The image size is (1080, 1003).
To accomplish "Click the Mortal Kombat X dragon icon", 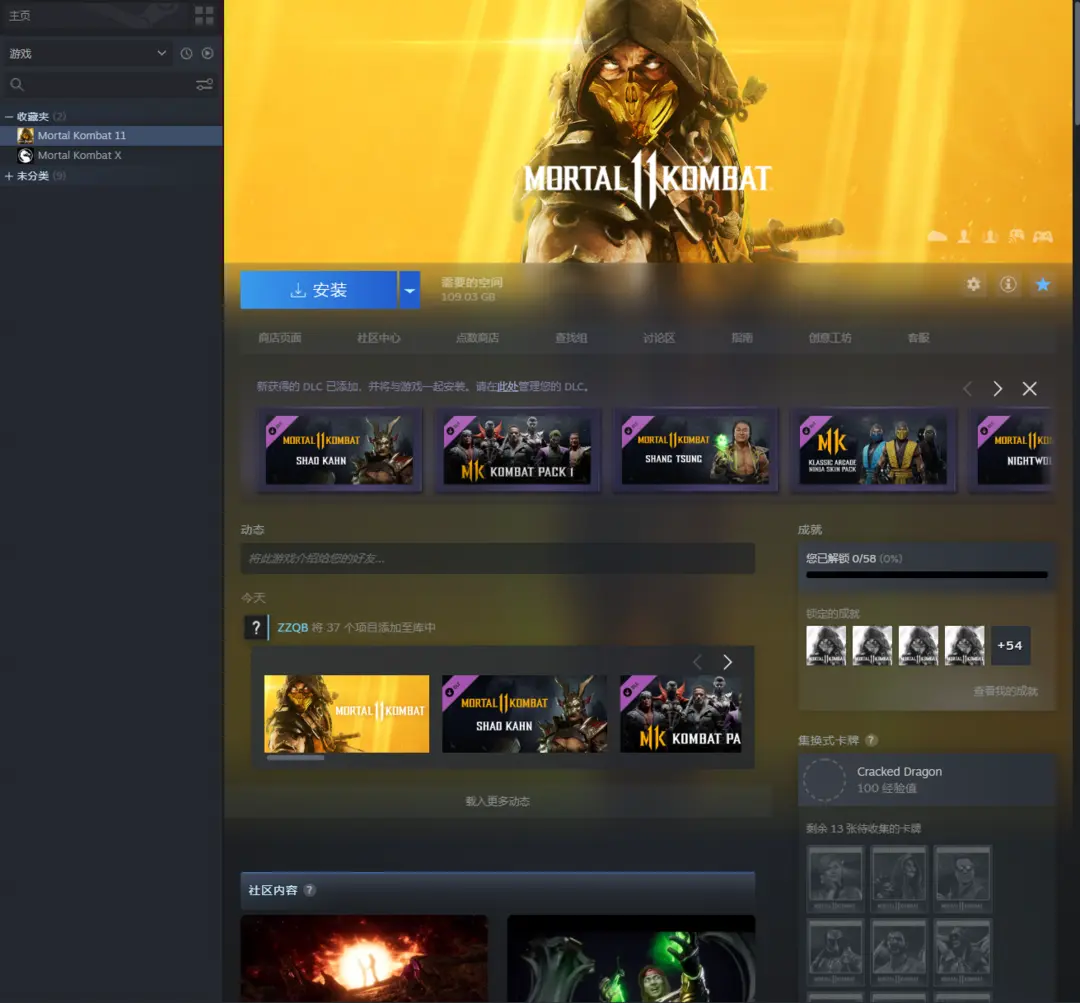I will pos(25,156).
